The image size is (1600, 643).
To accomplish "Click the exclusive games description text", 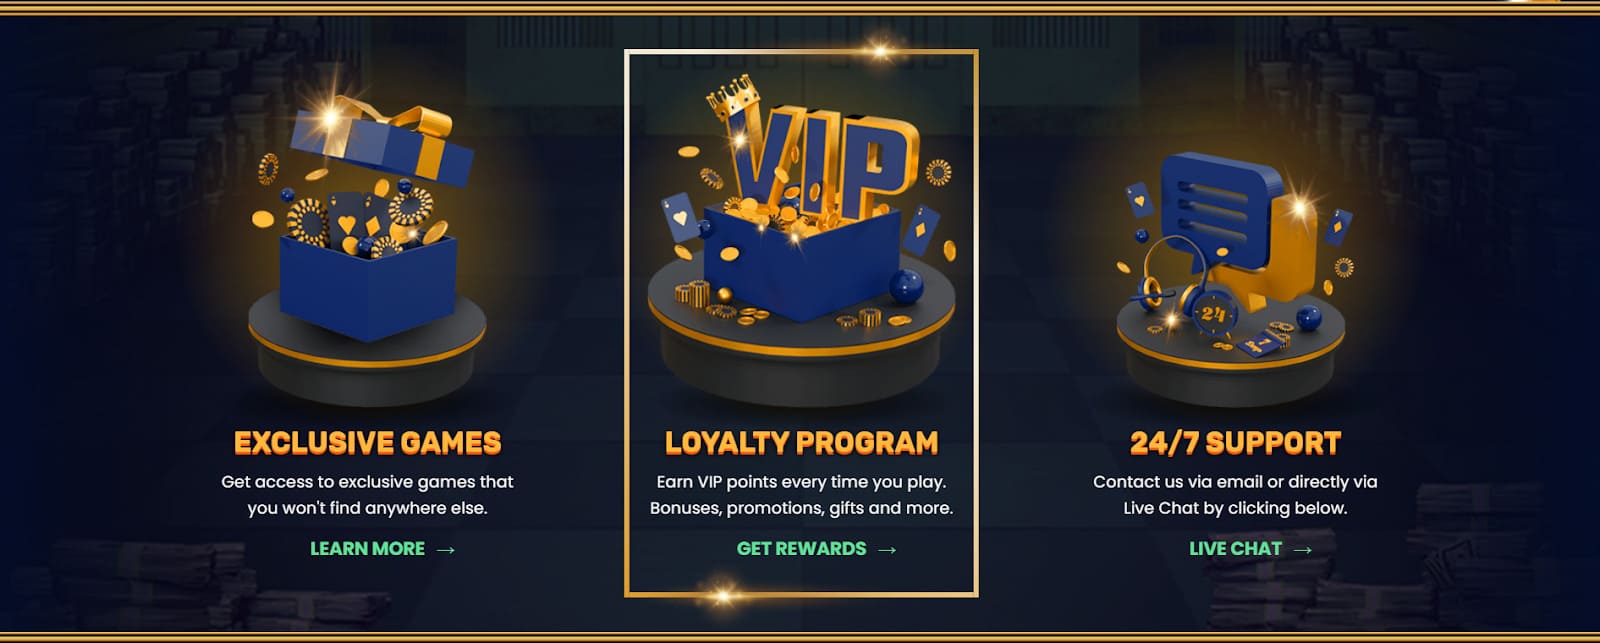I will point(367,495).
